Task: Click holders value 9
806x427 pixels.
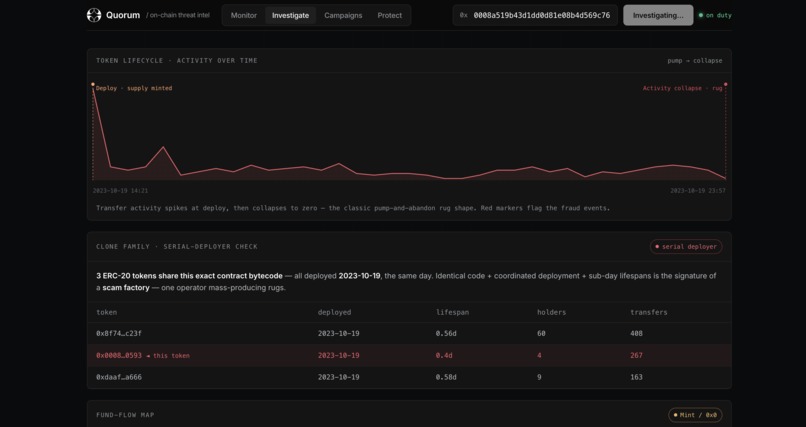Action: (x=539, y=377)
